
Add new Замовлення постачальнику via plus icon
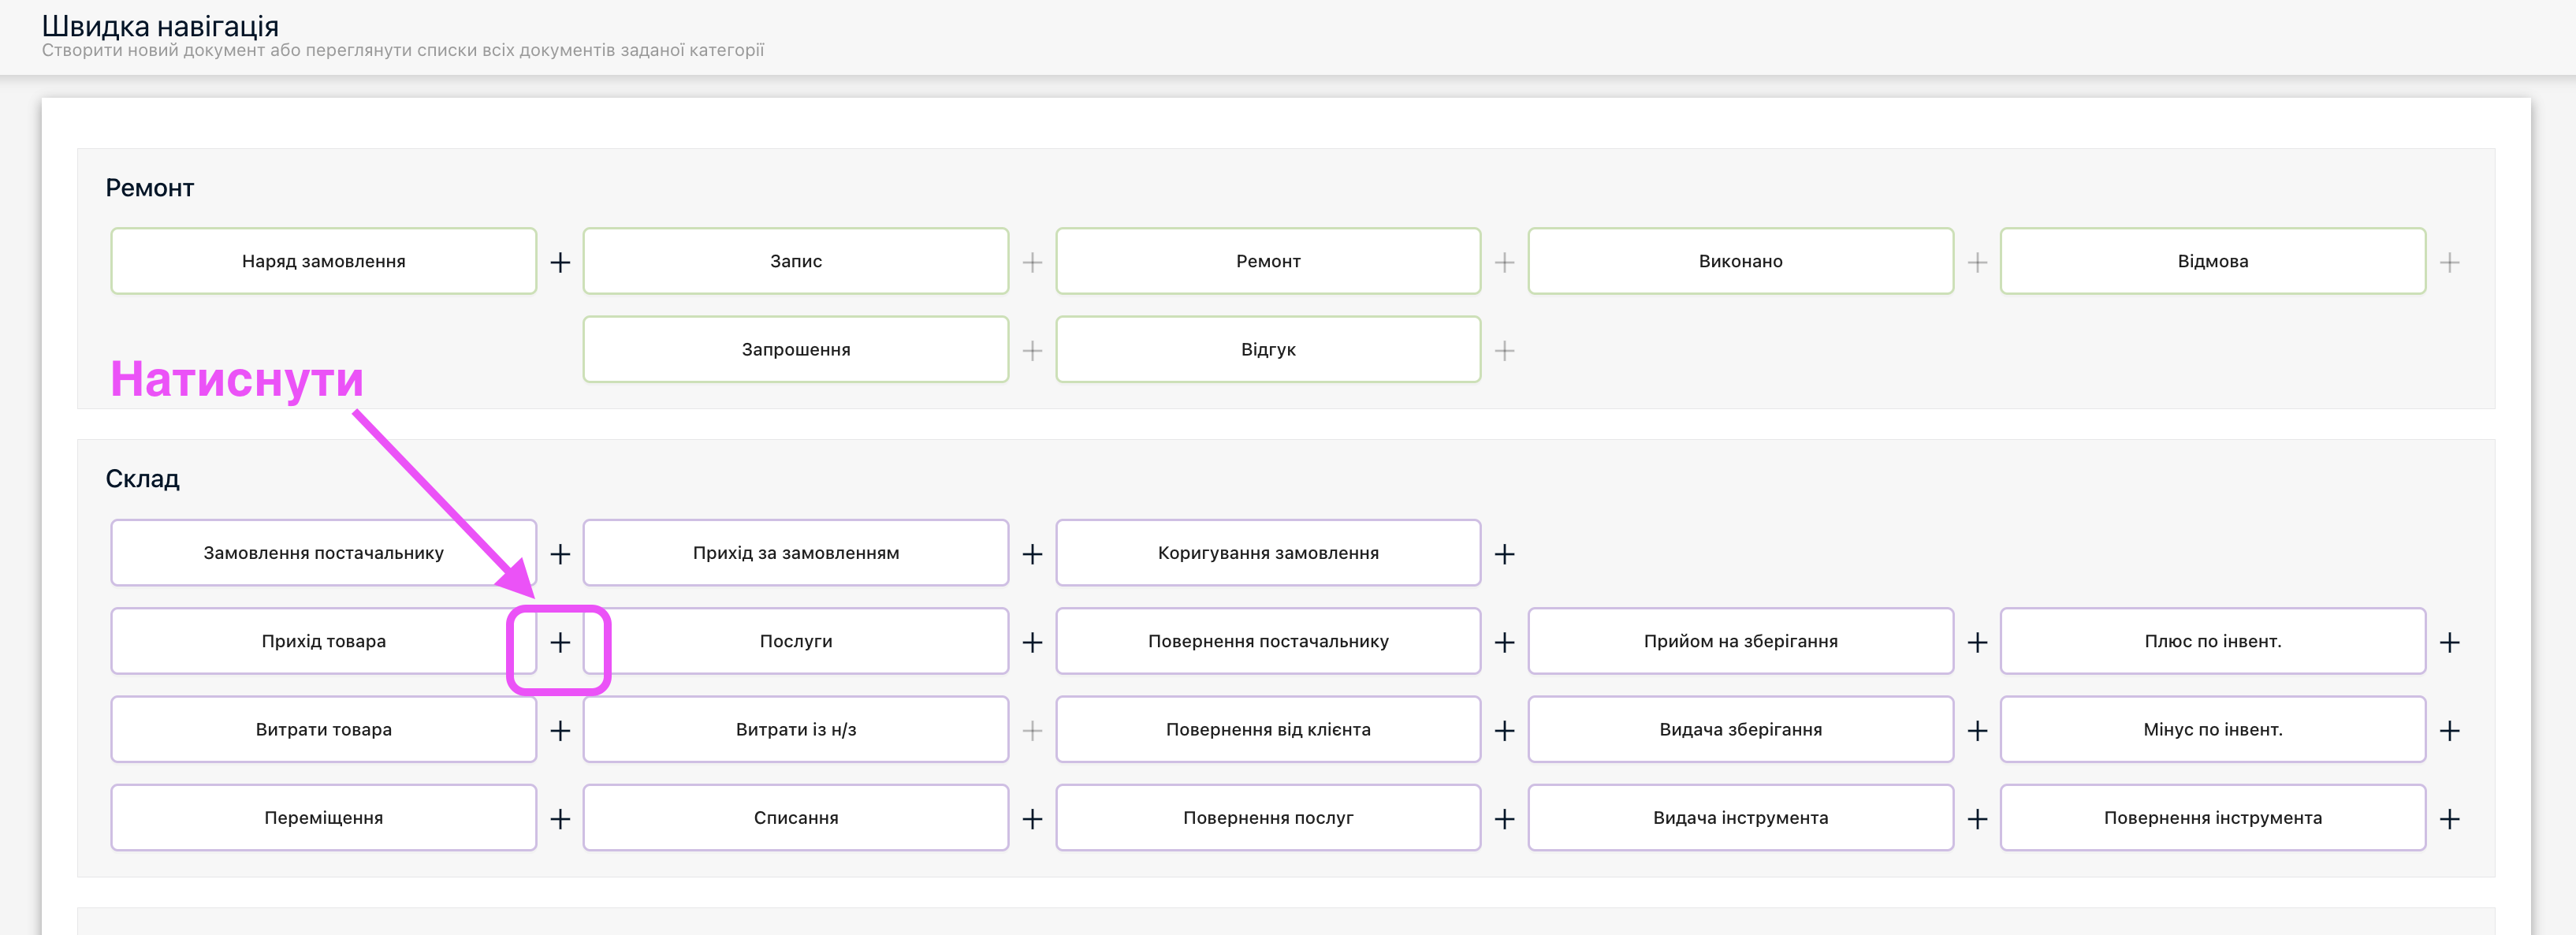pyautogui.click(x=560, y=554)
